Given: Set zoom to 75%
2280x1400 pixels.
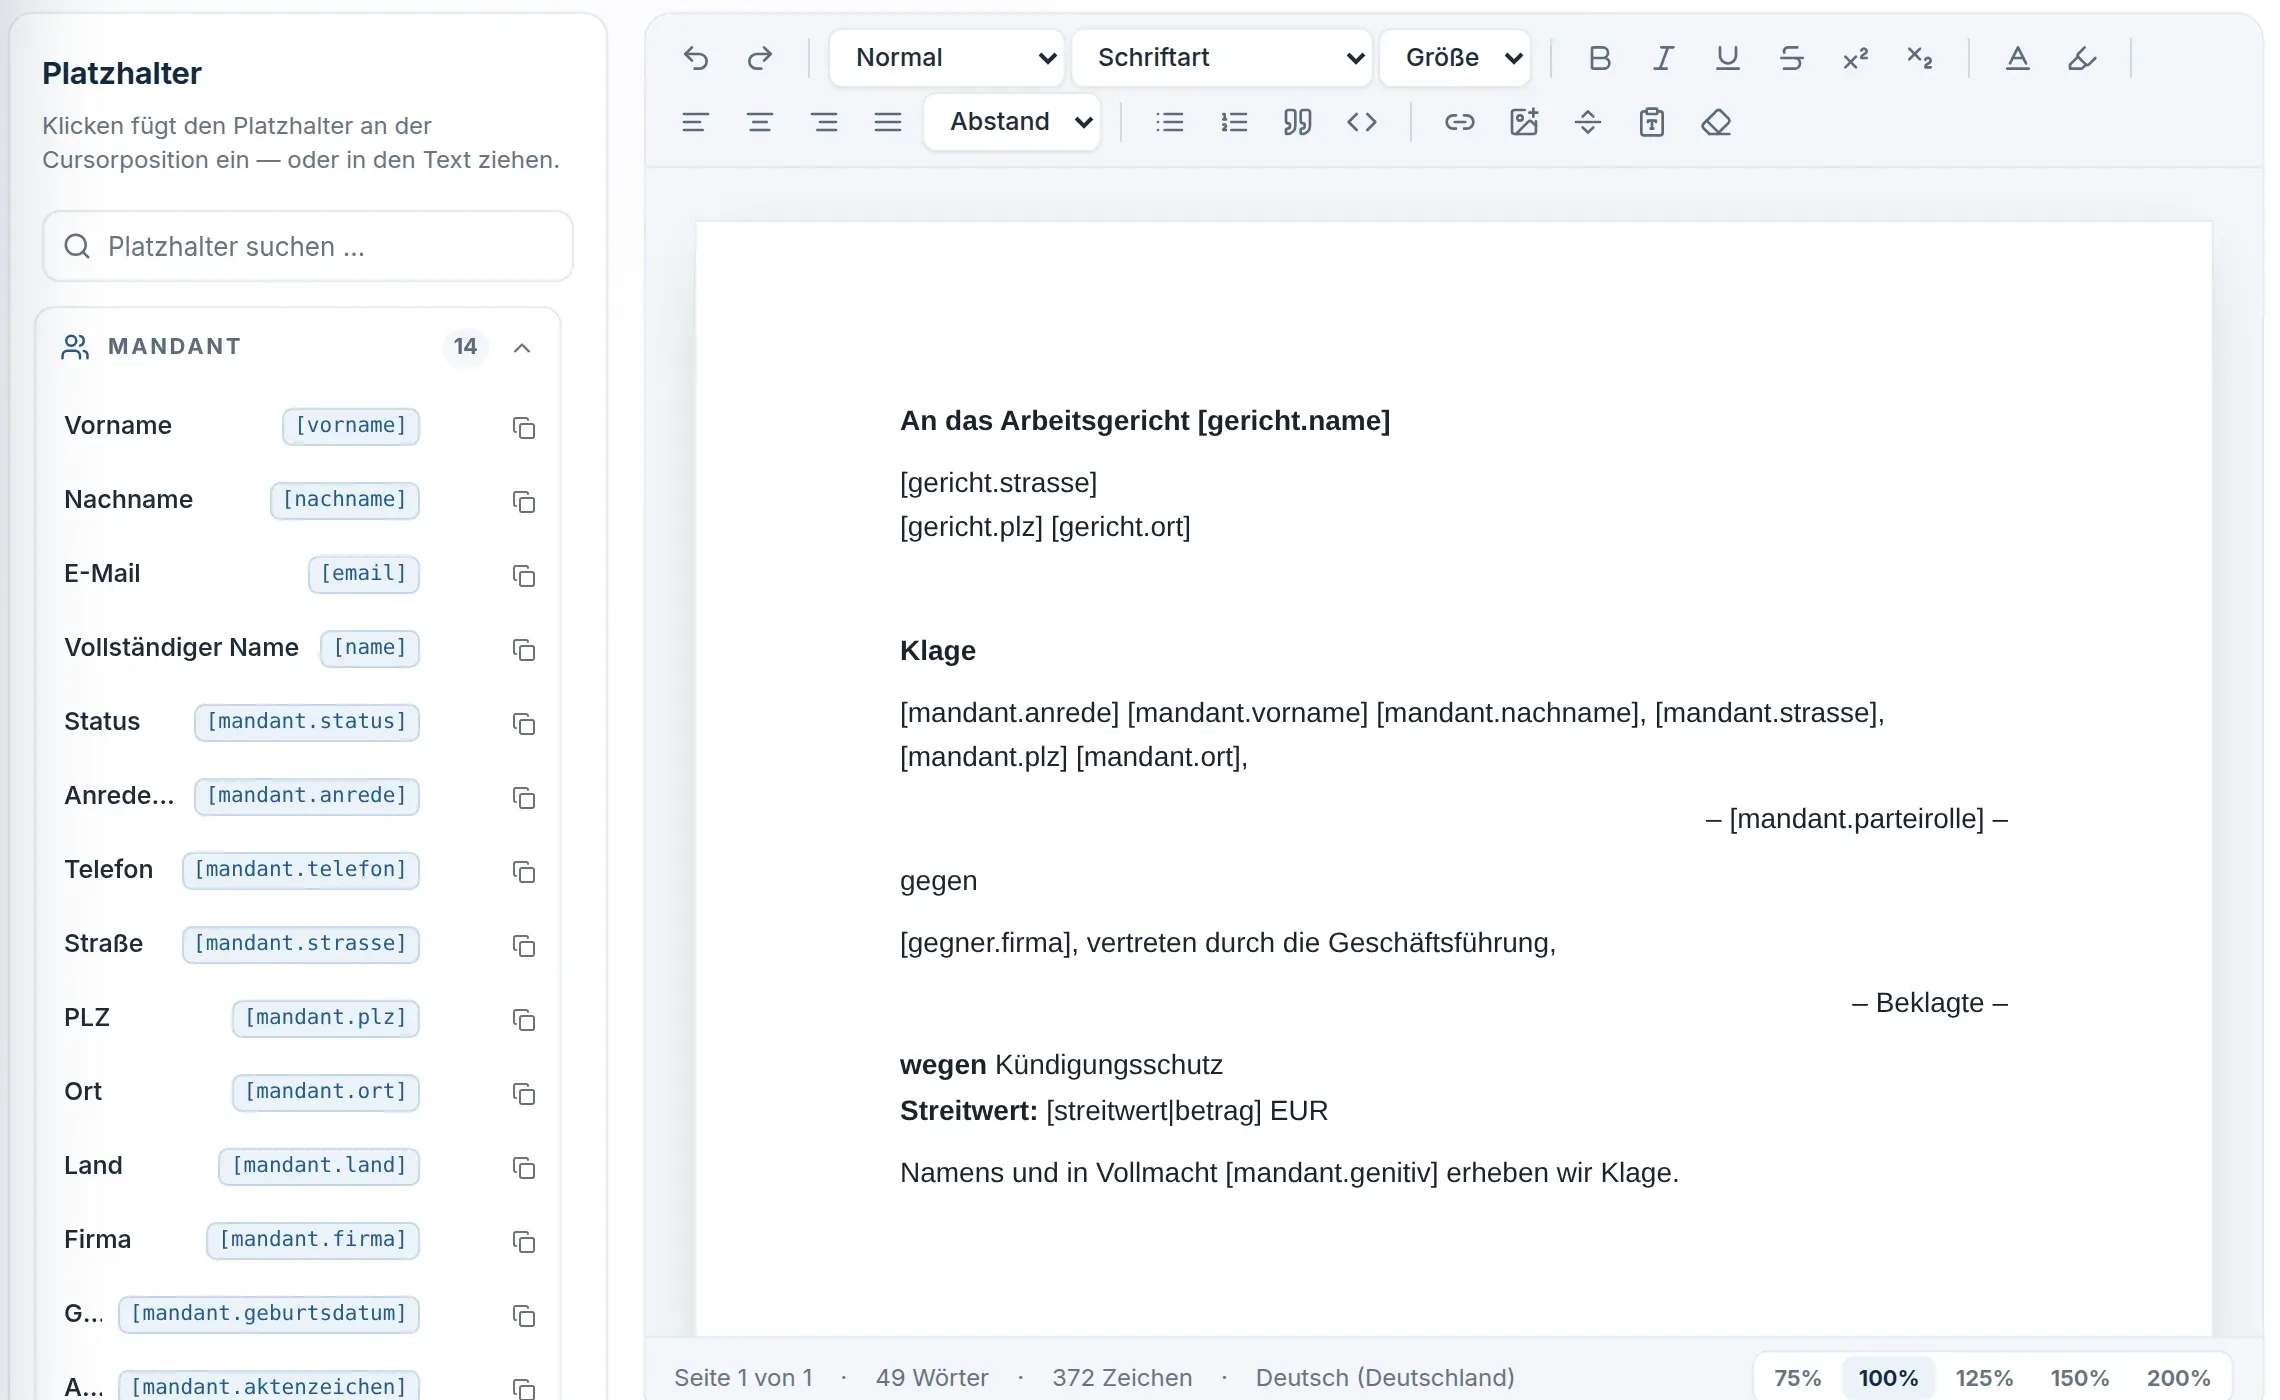Looking at the screenshot, I should (x=1797, y=1378).
